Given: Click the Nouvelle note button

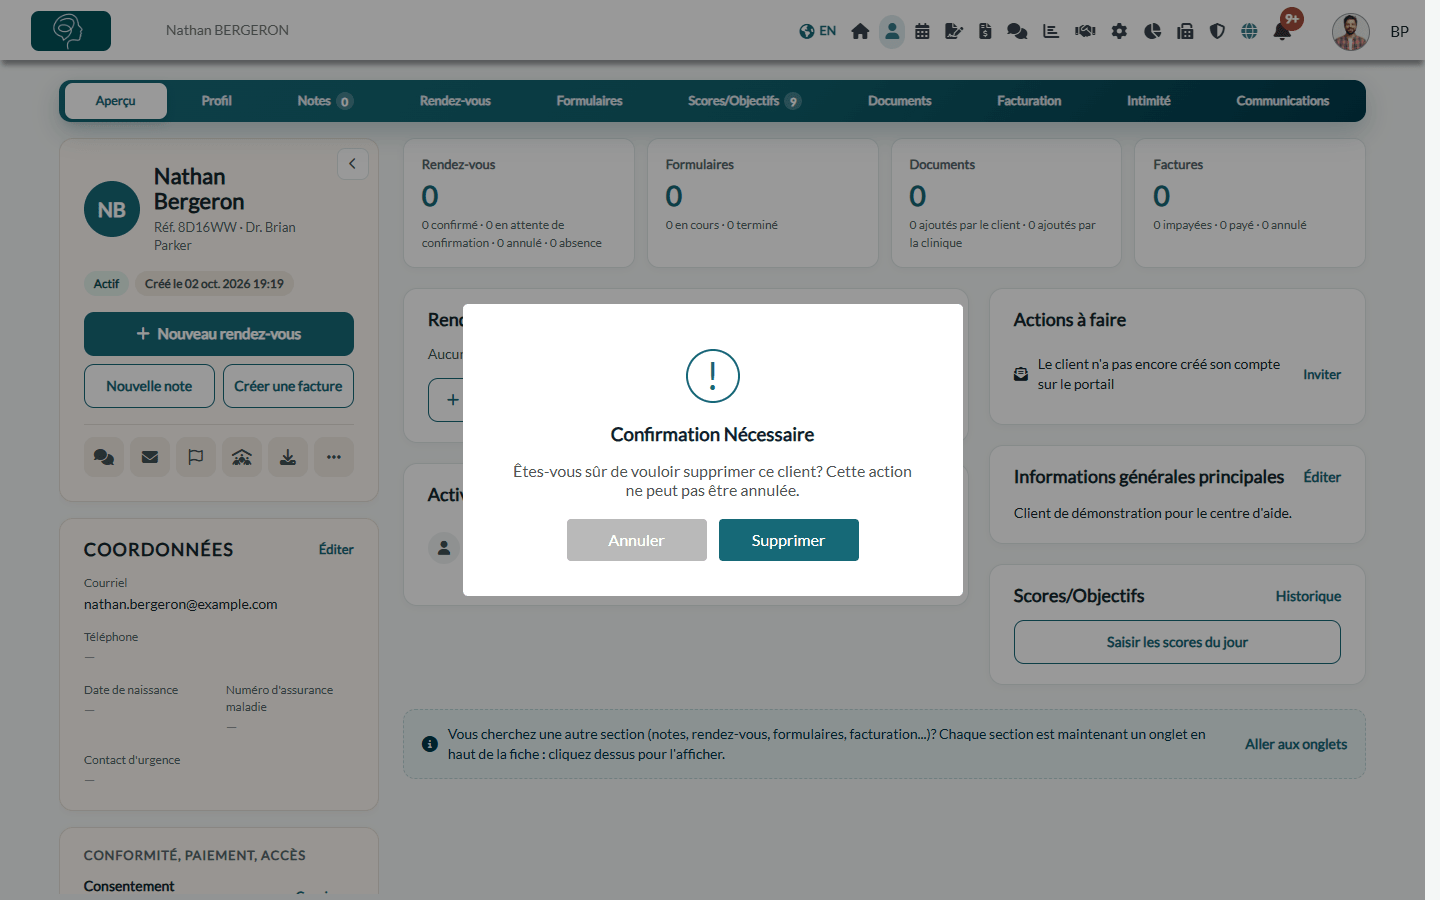Looking at the screenshot, I should (149, 386).
